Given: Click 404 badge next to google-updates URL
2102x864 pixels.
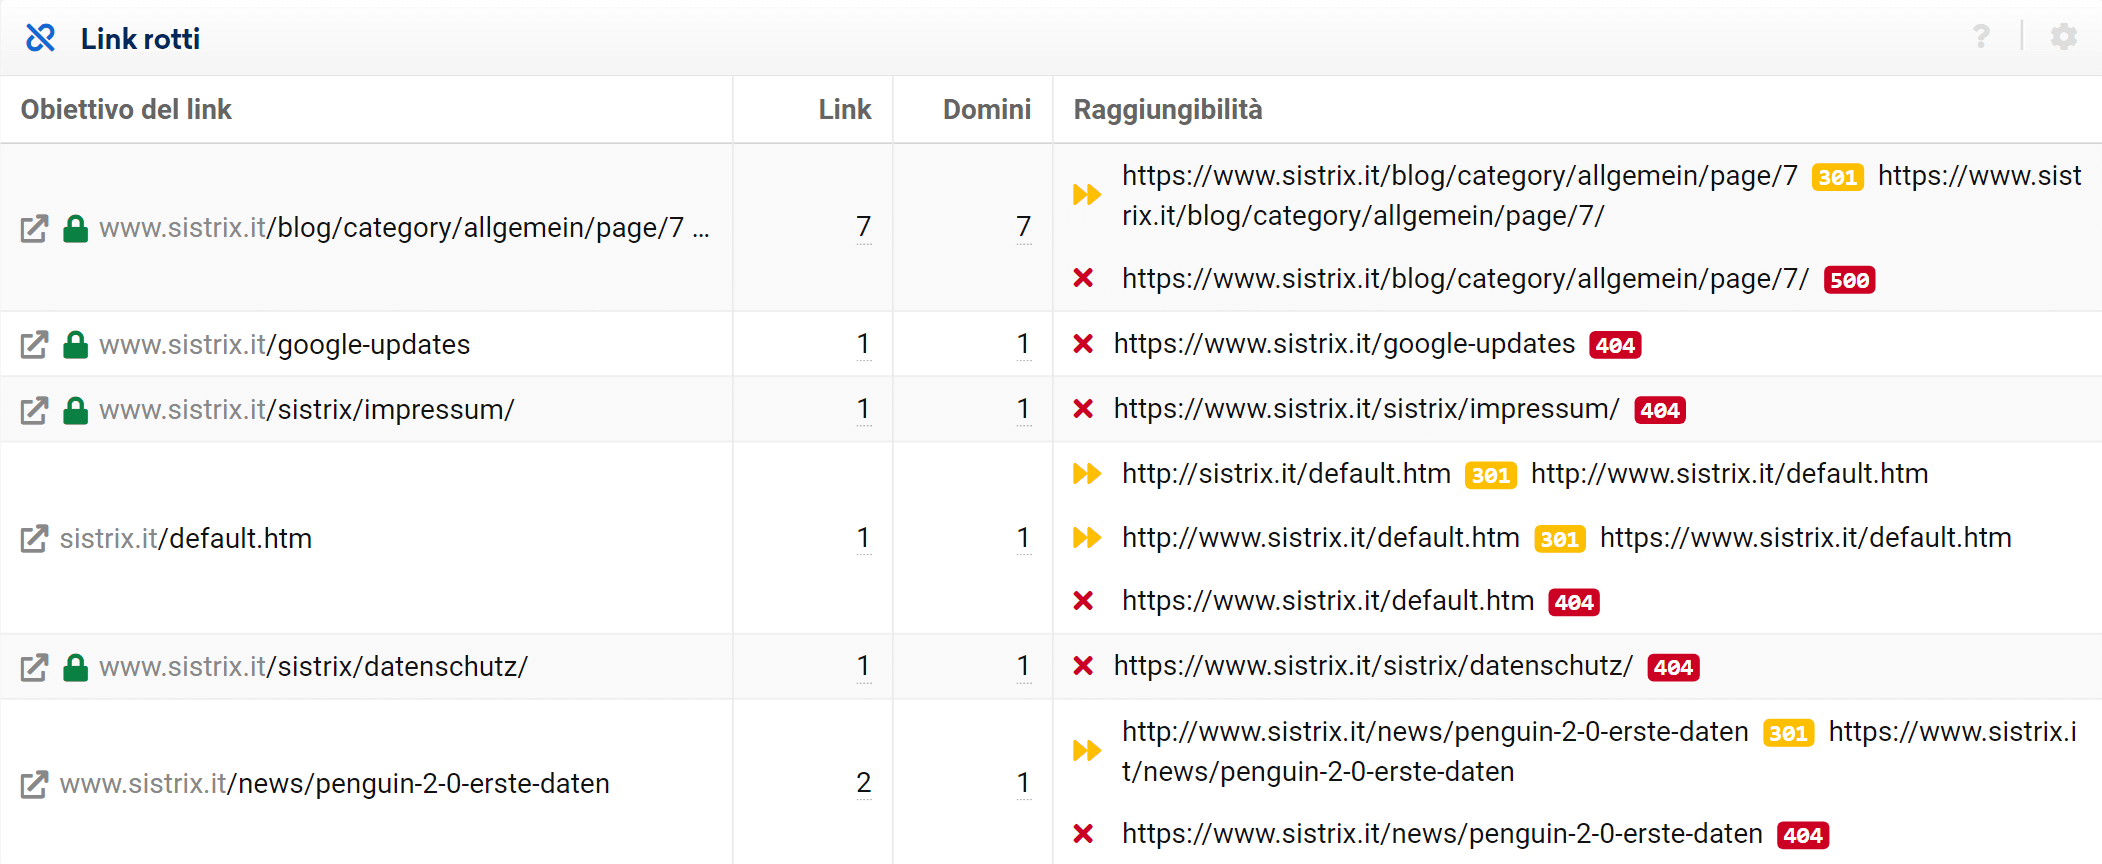Looking at the screenshot, I should click(1615, 345).
